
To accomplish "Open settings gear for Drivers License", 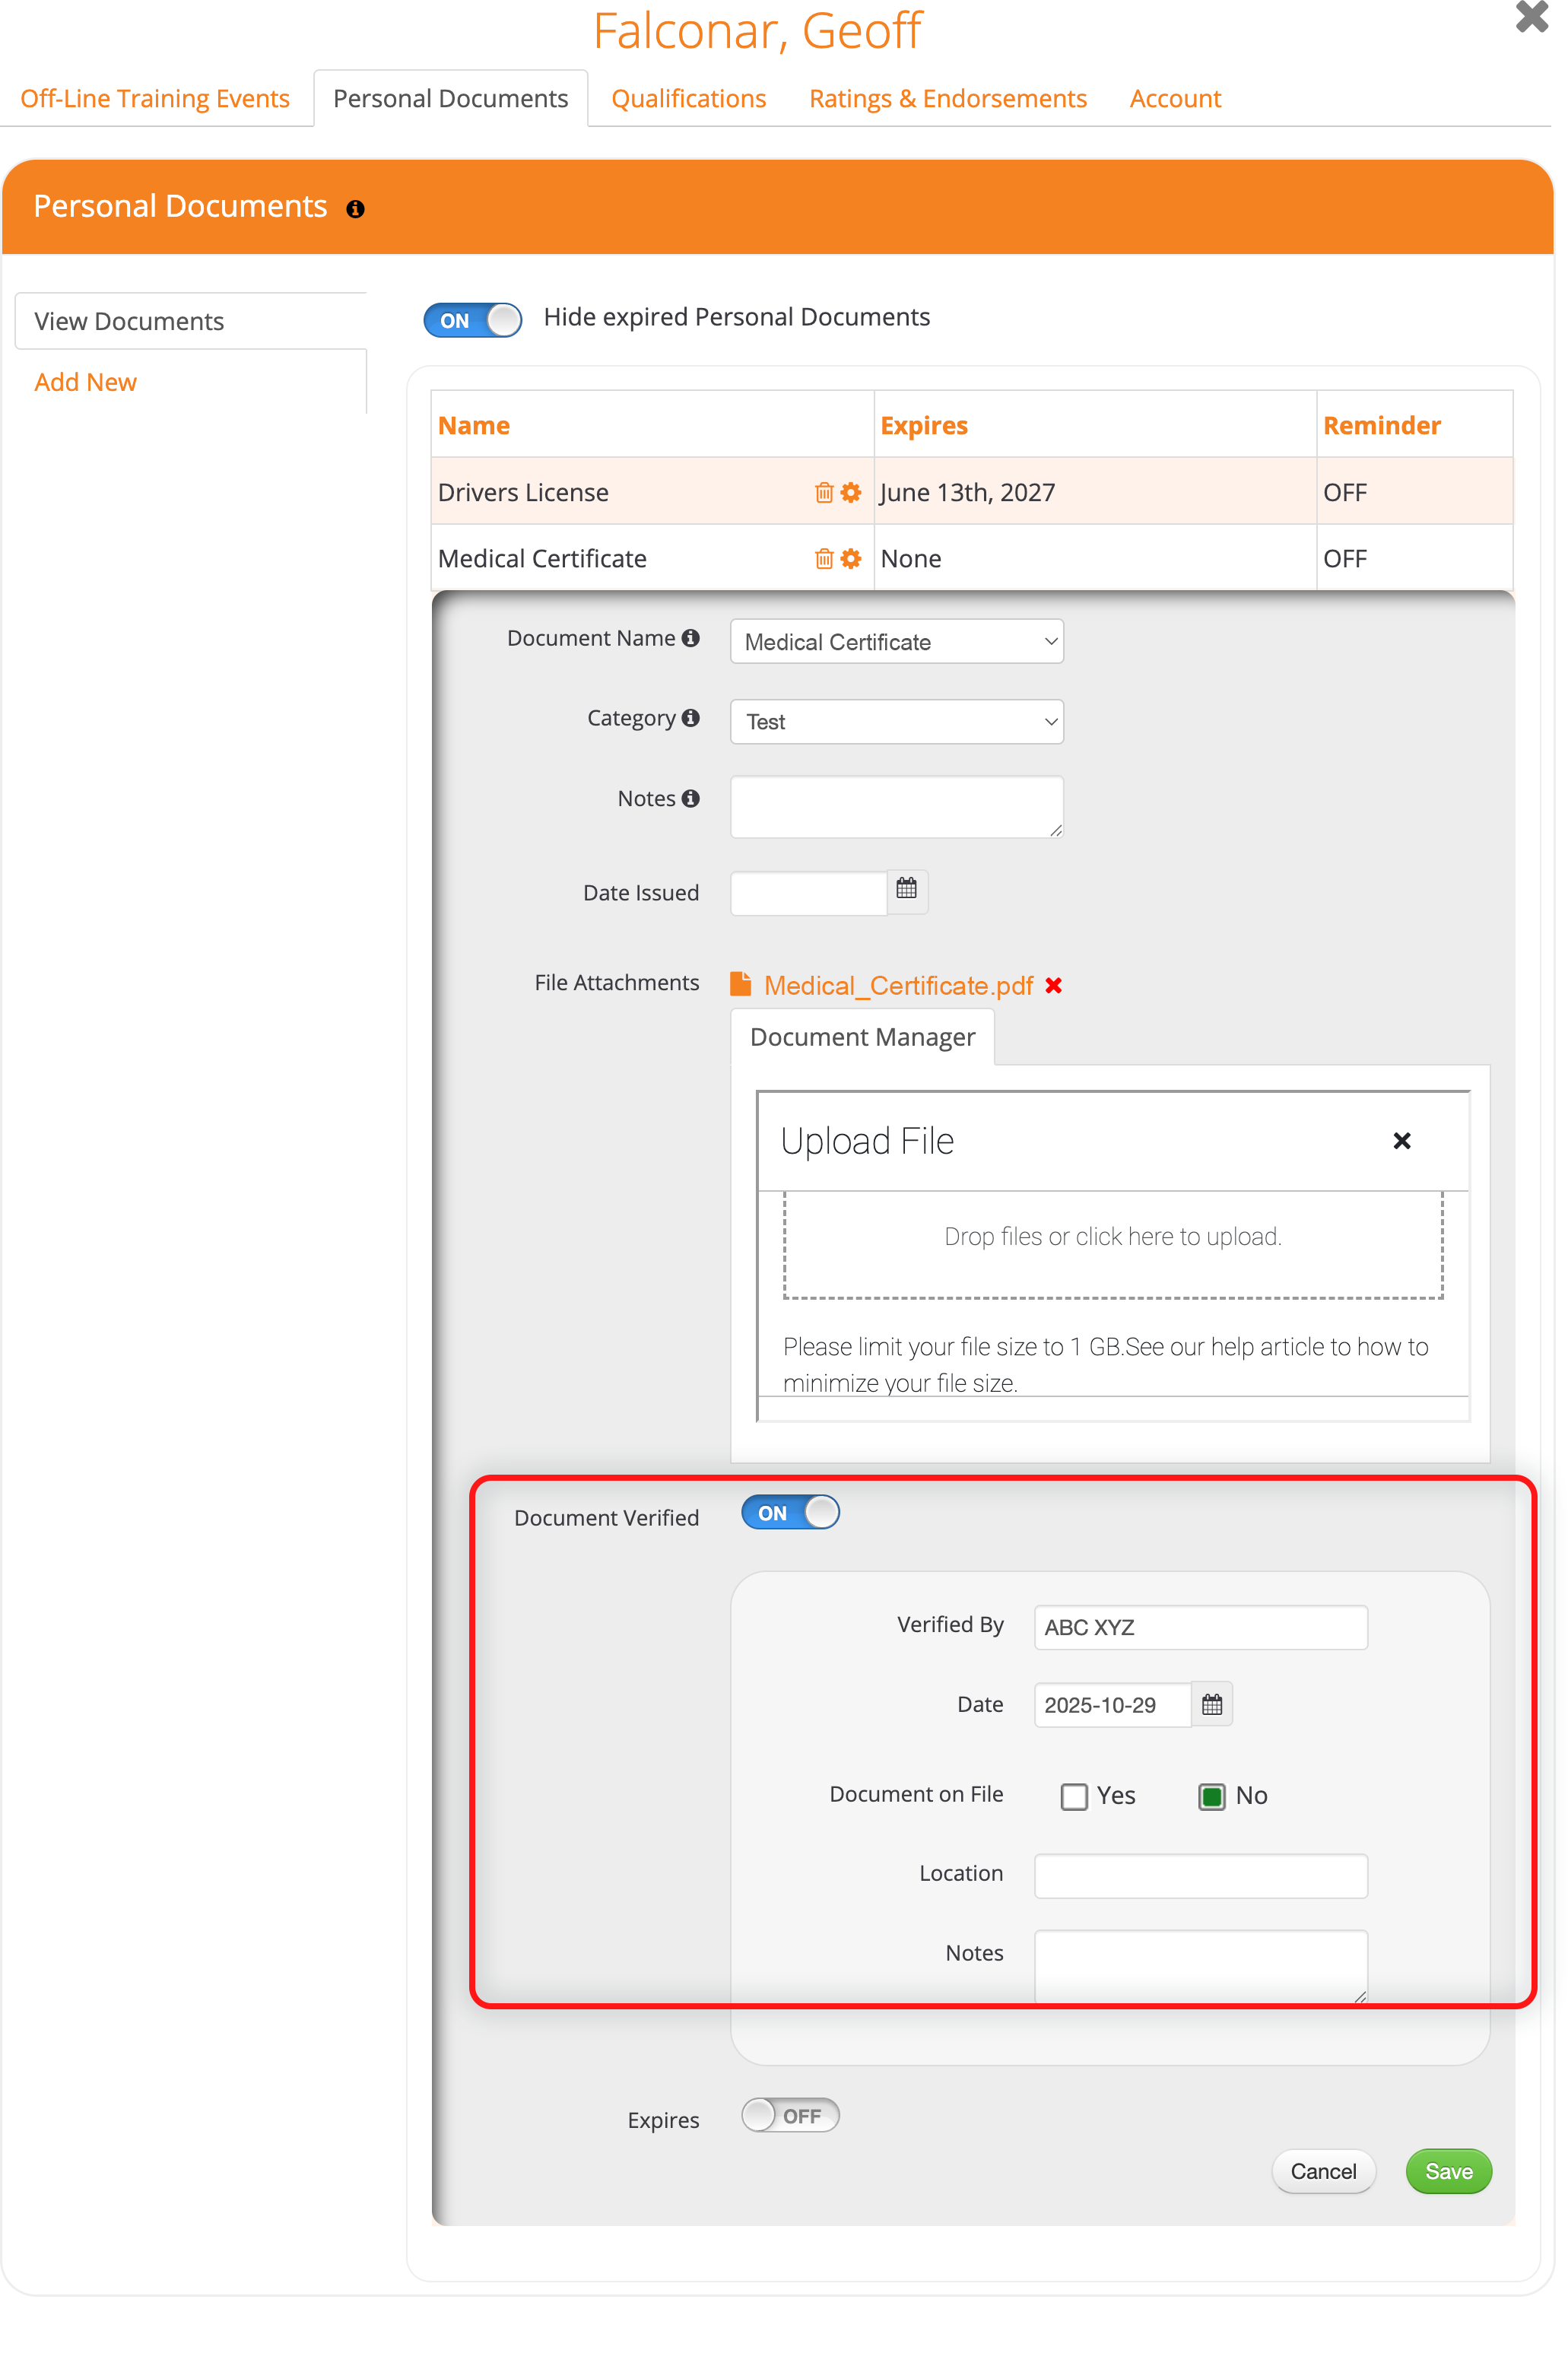I will (851, 492).
